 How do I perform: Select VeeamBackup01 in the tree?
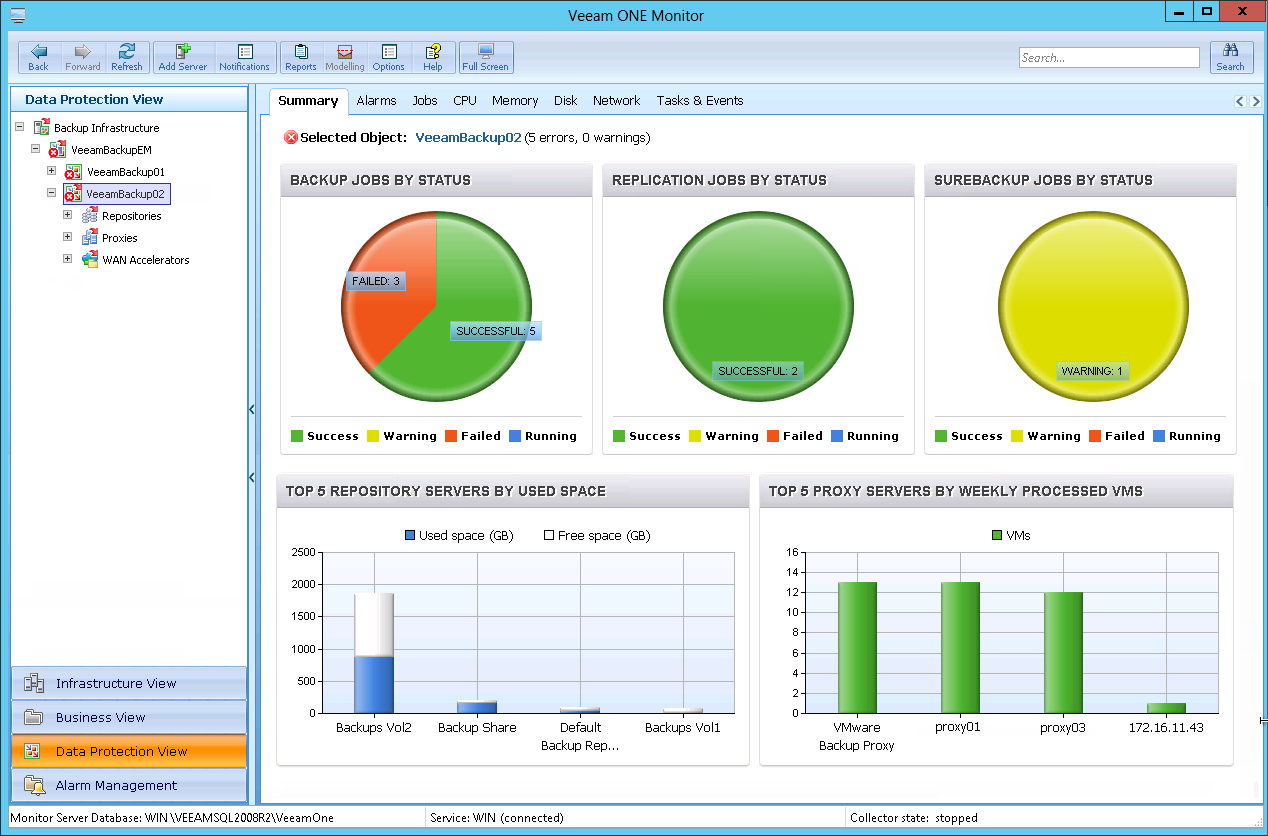coord(126,172)
